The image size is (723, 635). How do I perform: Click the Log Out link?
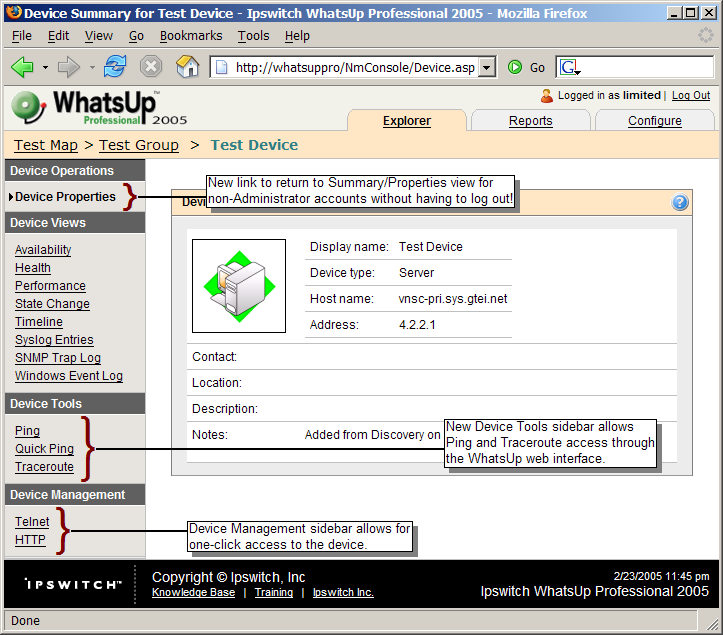click(x=690, y=96)
